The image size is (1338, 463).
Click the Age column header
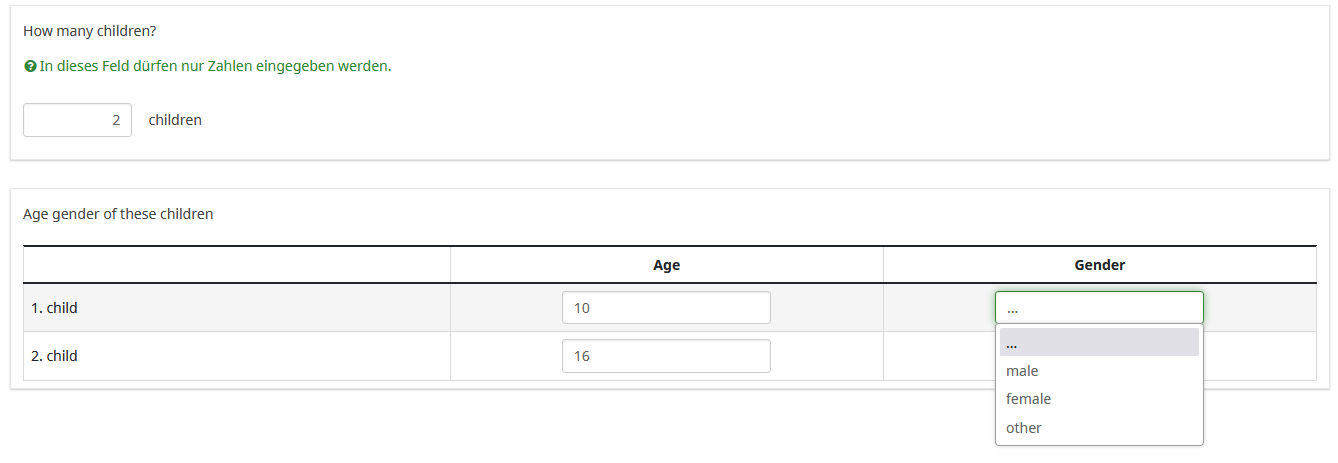666,265
